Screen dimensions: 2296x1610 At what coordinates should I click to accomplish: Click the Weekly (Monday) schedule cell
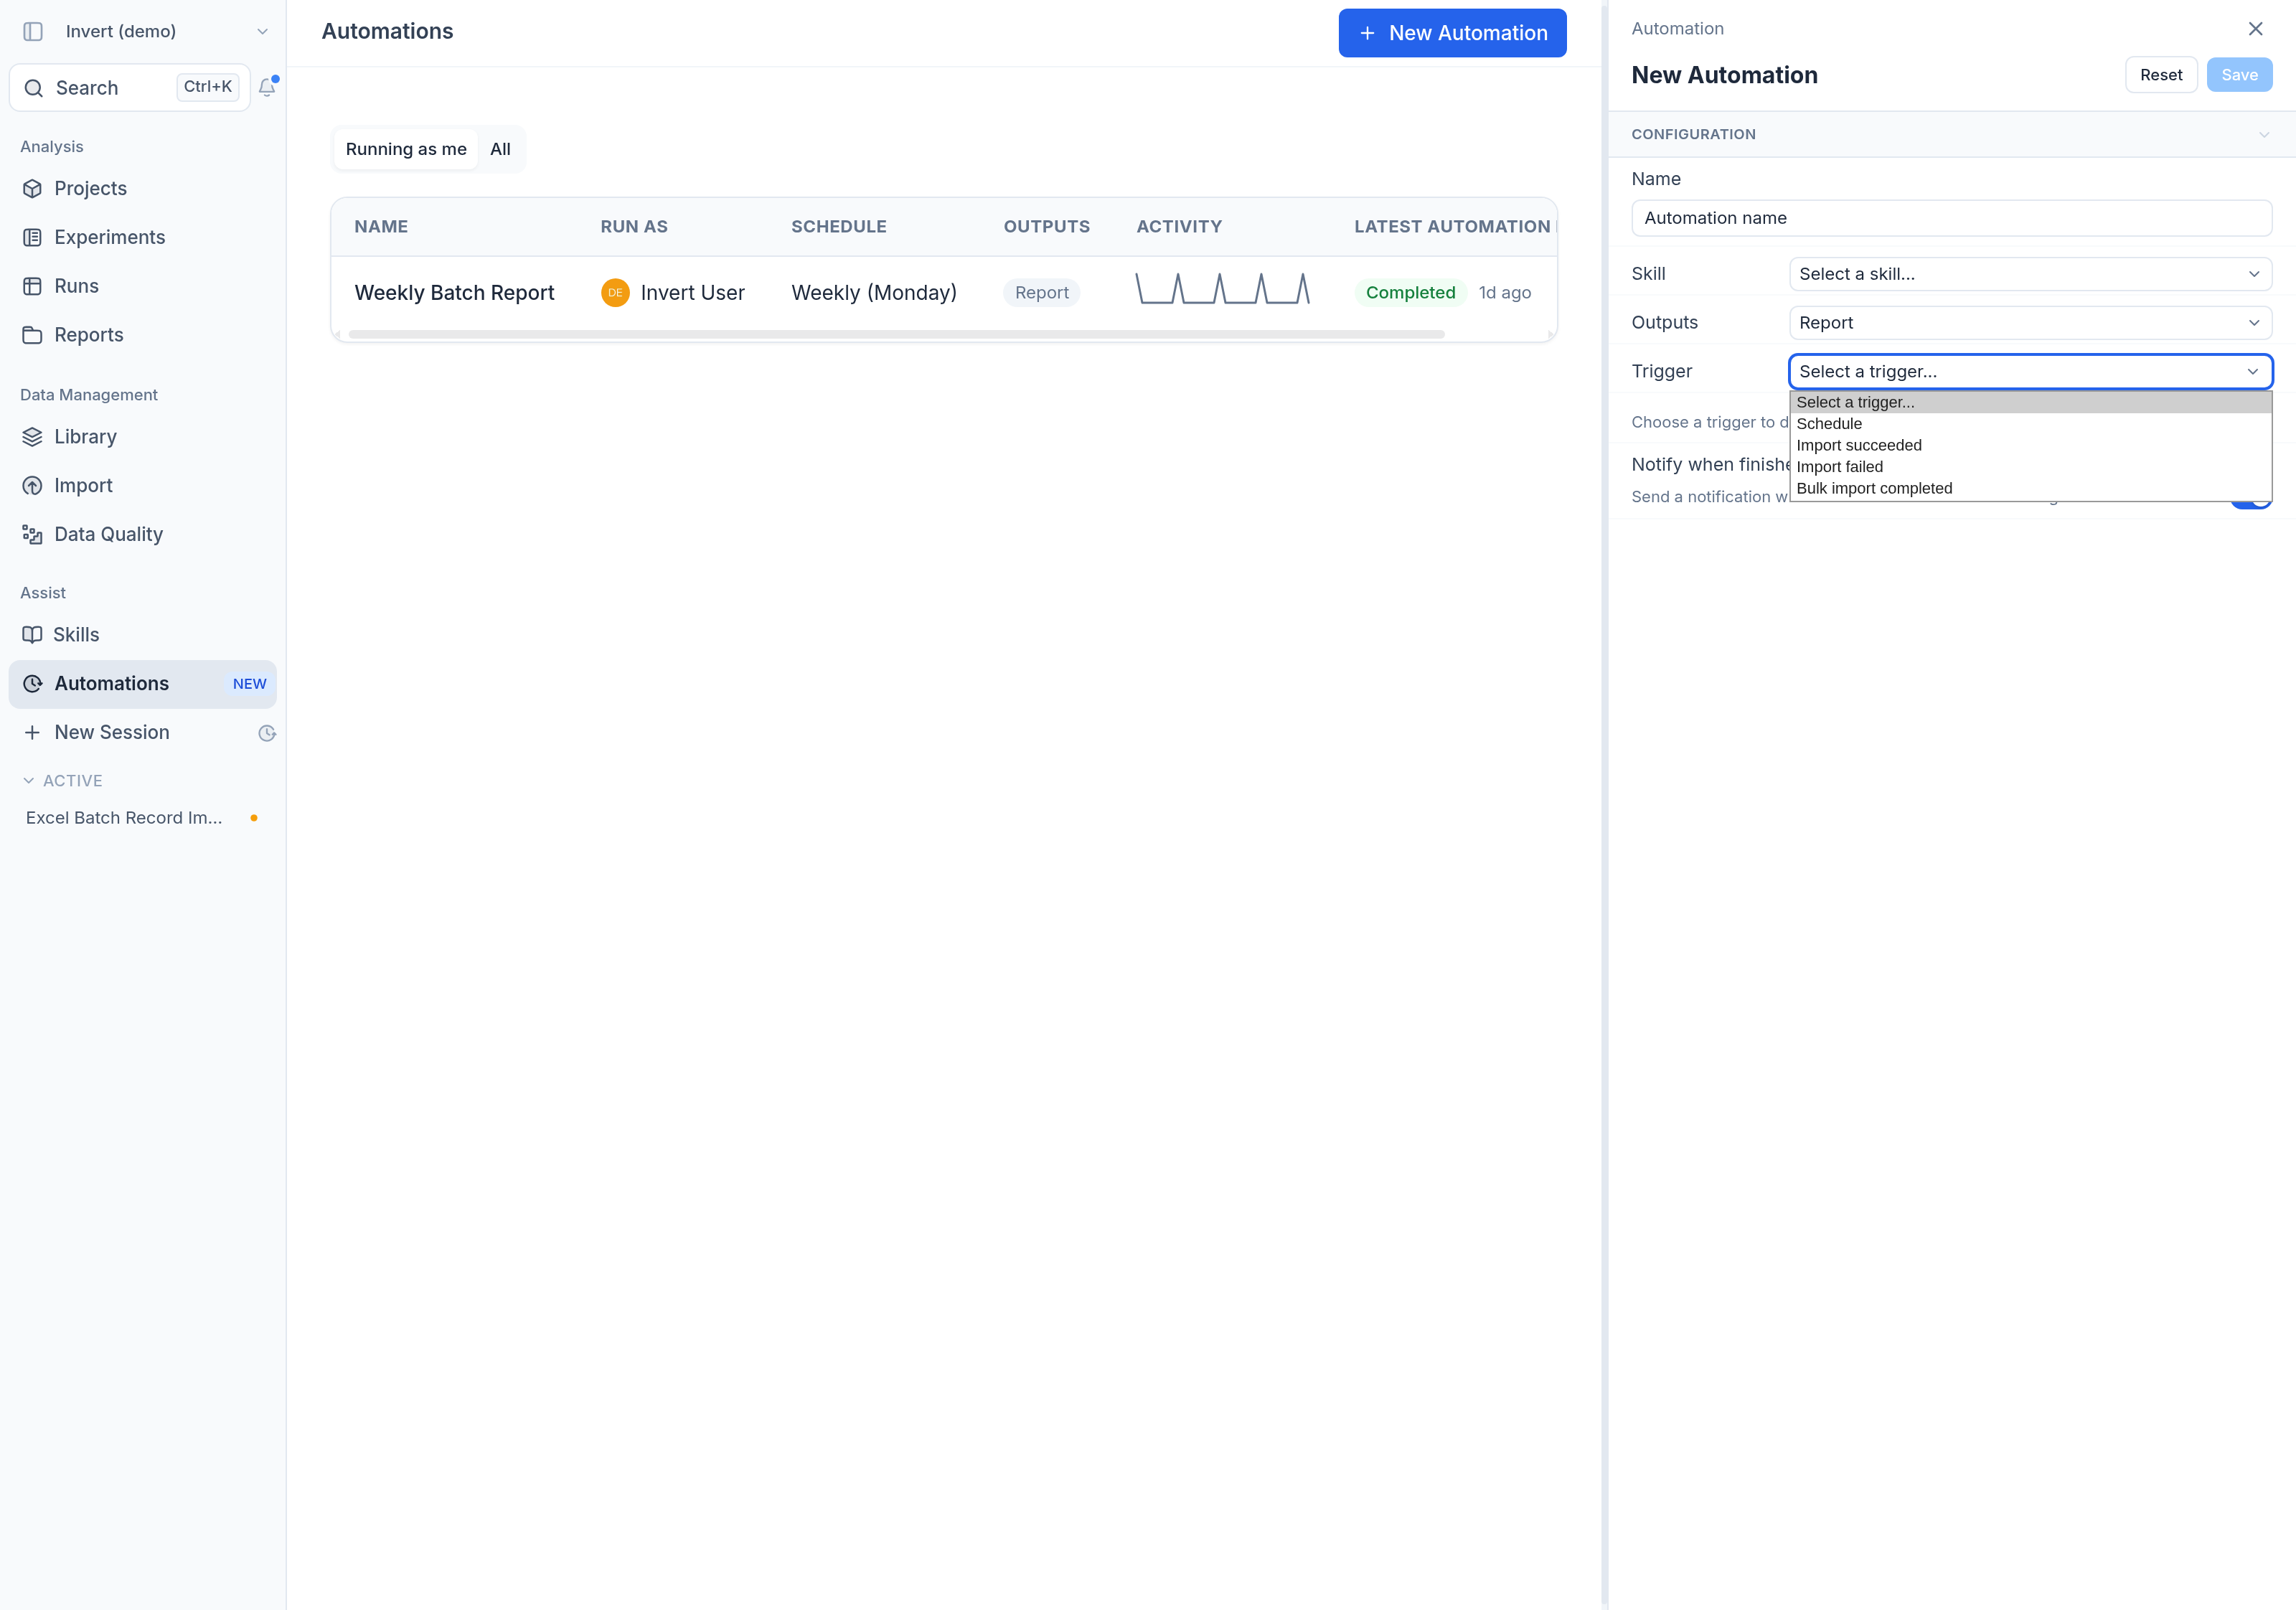874,293
